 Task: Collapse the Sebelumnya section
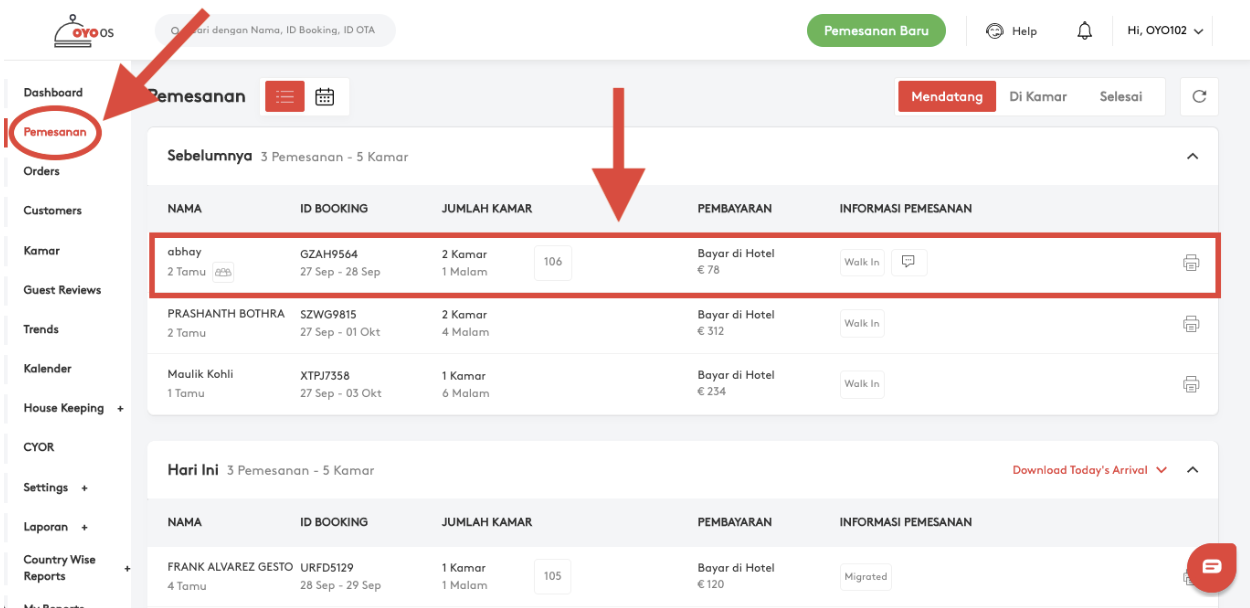click(1192, 156)
